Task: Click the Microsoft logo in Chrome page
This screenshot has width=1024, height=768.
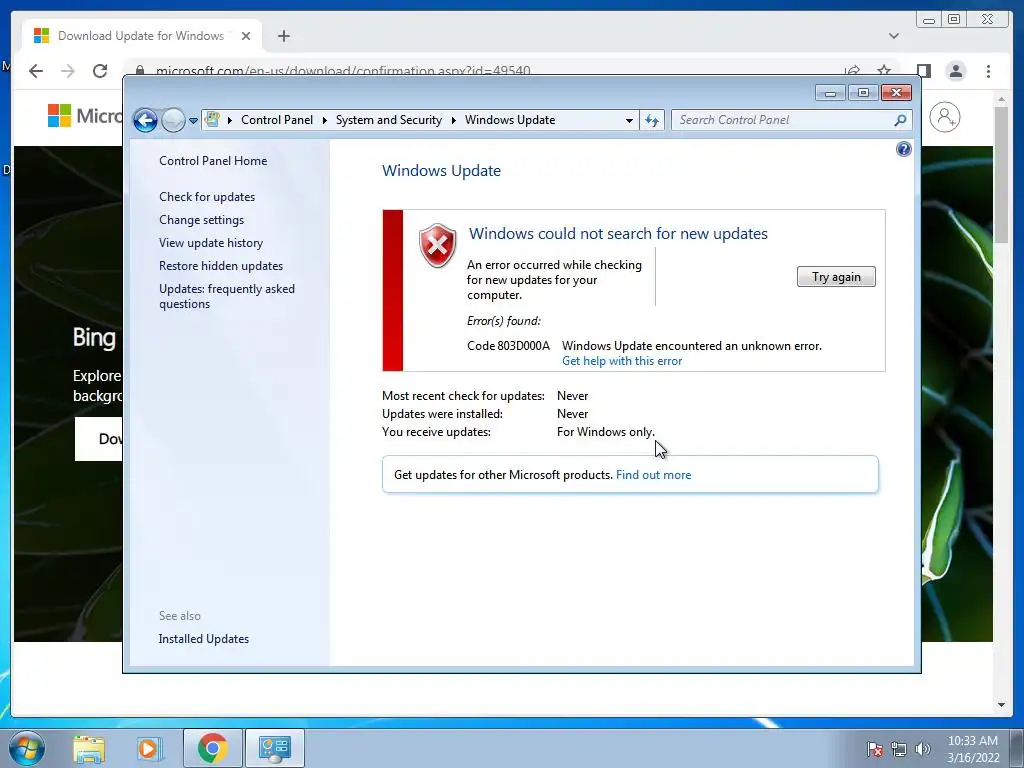Action: pyautogui.click(x=85, y=116)
